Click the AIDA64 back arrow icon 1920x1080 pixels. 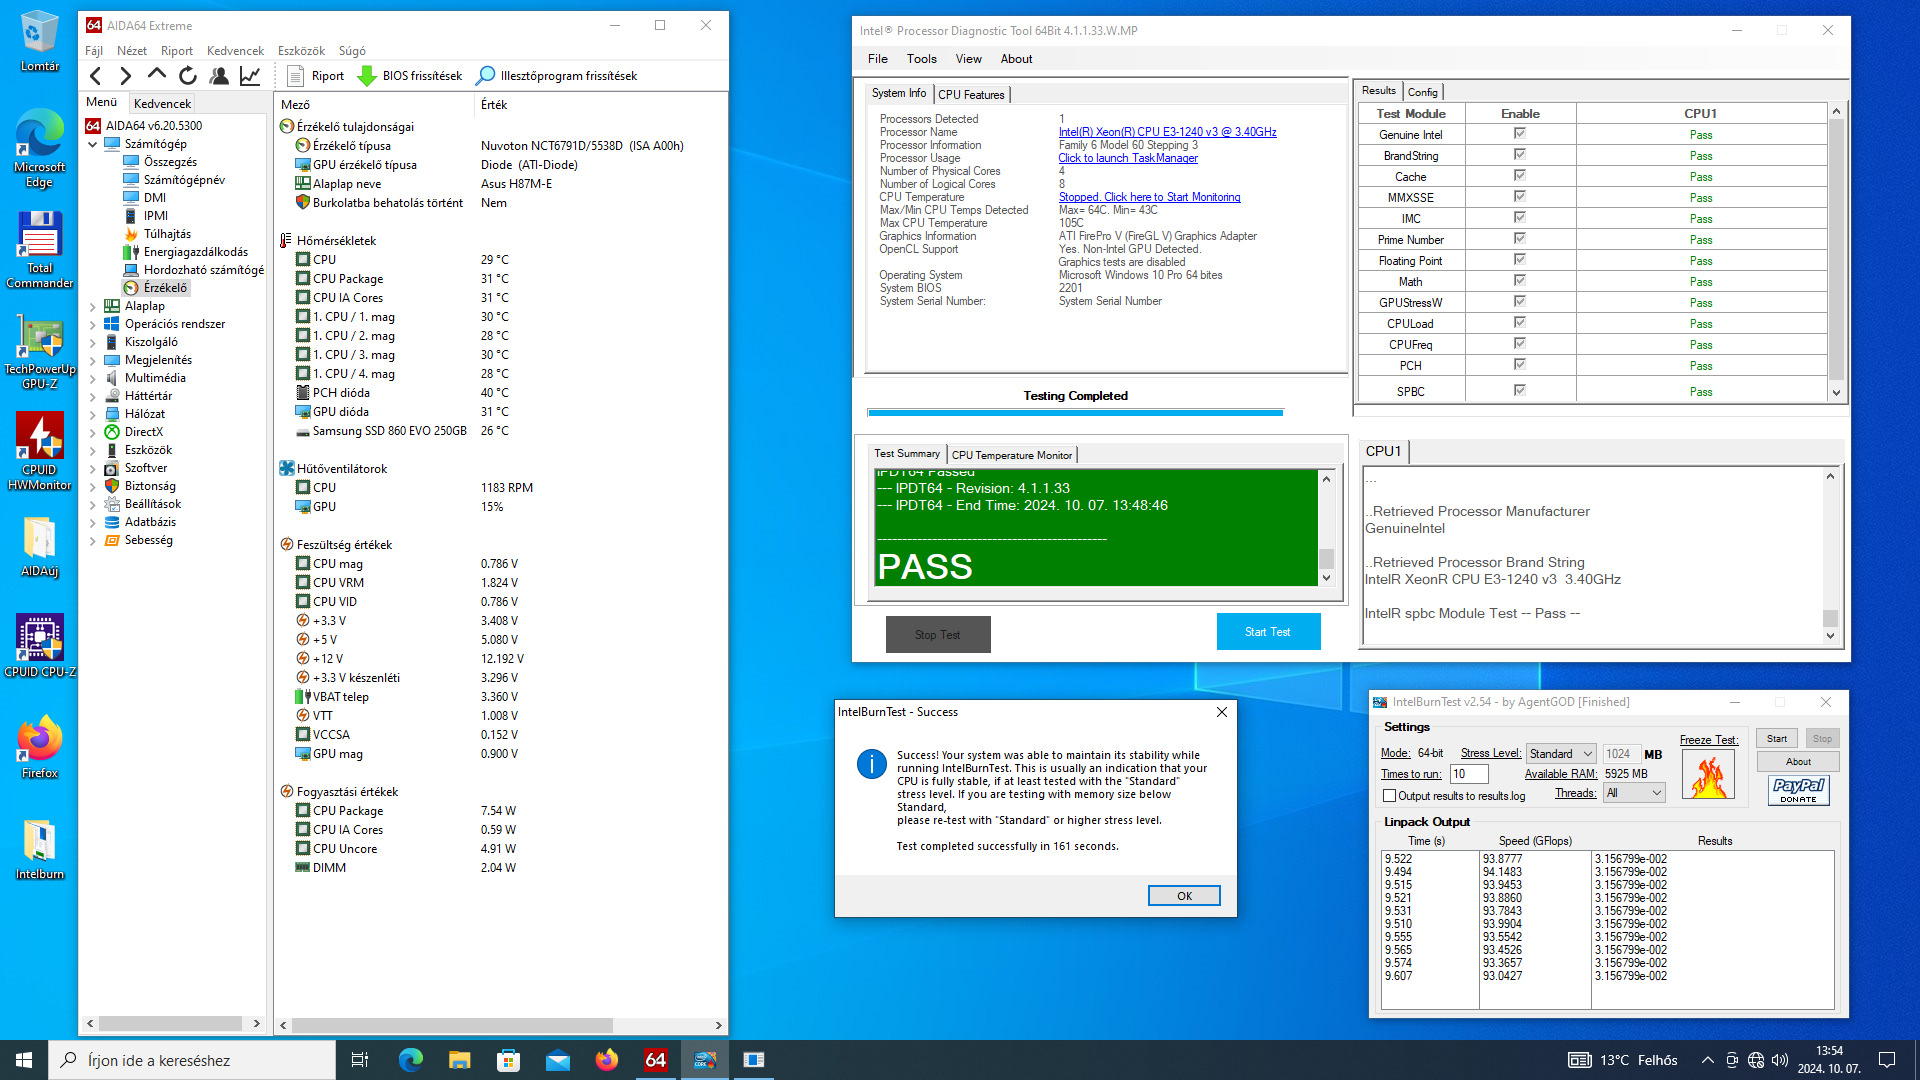96,76
